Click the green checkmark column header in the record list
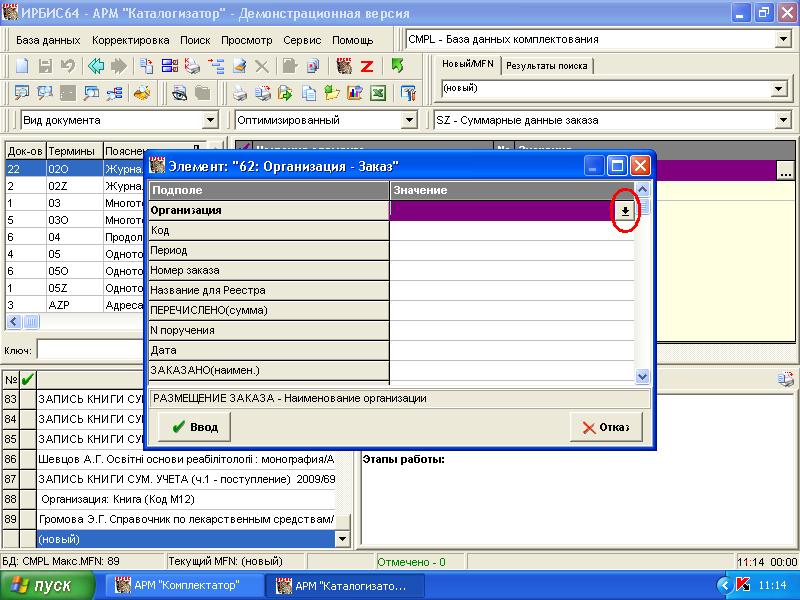800x600 pixels. (x=27, y=379)
